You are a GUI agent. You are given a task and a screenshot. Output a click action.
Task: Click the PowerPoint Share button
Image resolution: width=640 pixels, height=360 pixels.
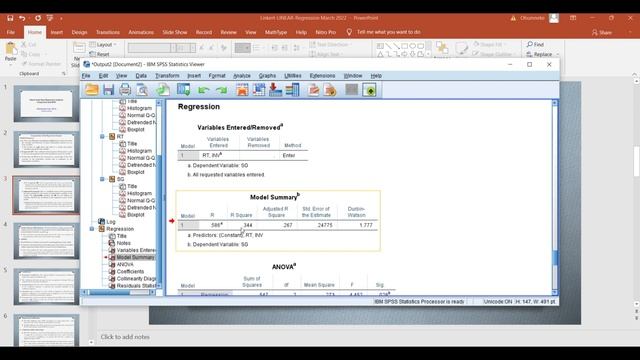coord(602,32)
